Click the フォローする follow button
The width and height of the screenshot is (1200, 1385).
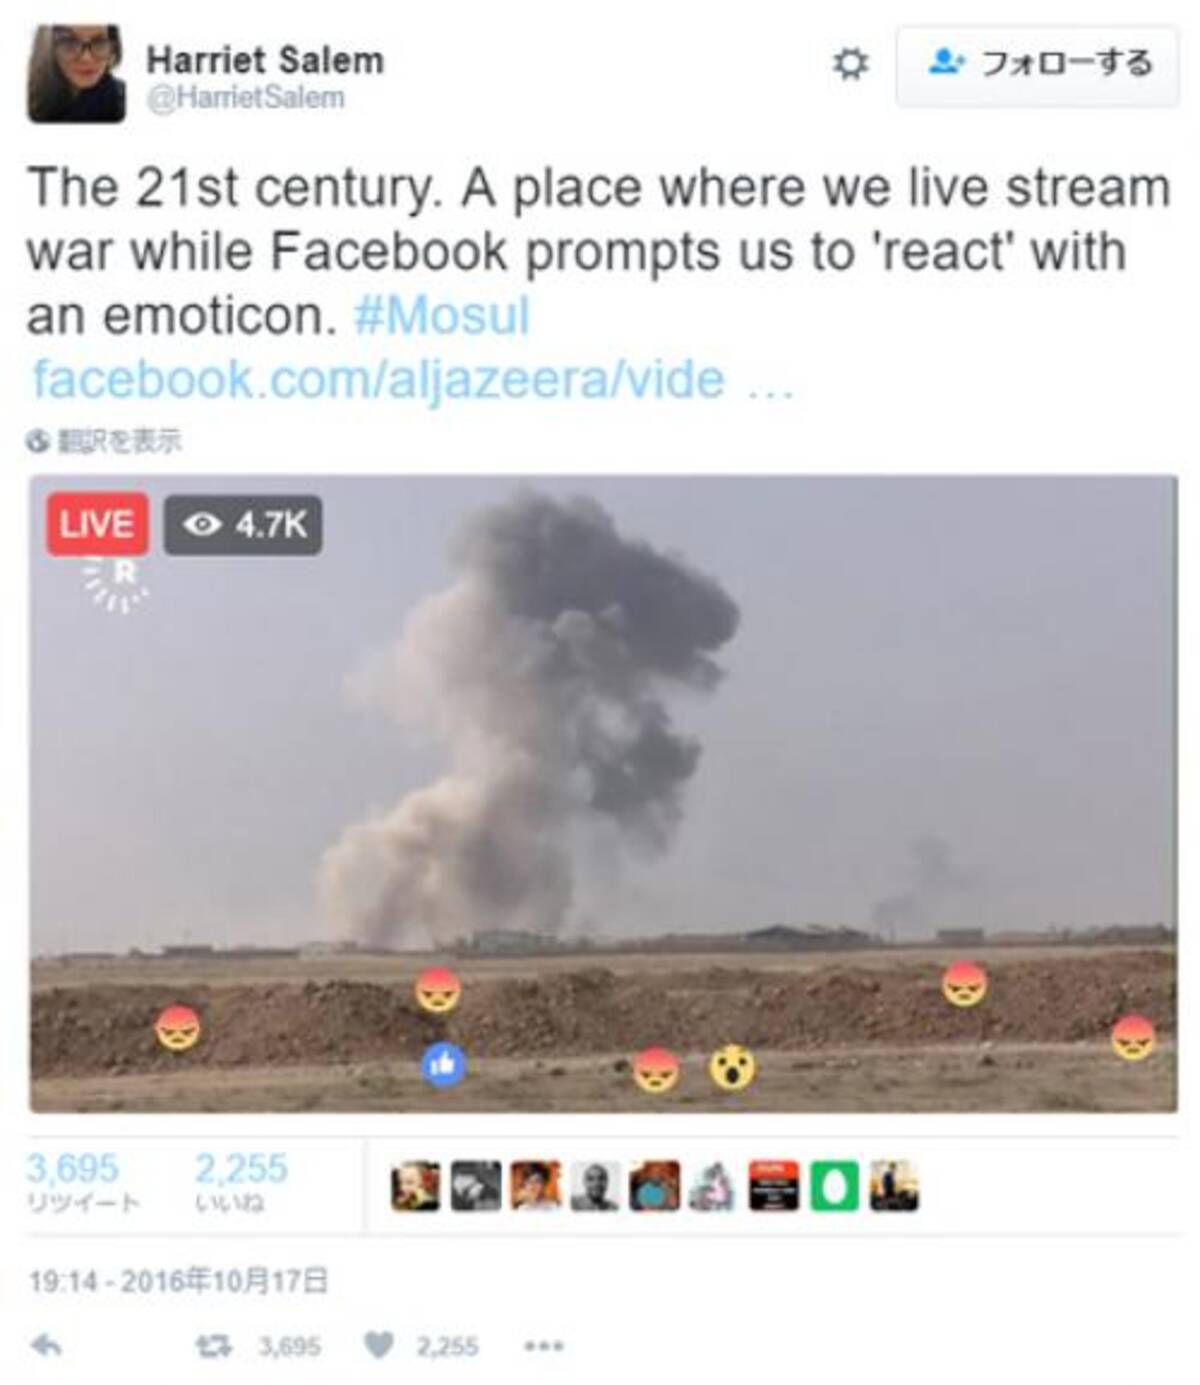[1037, 65]
